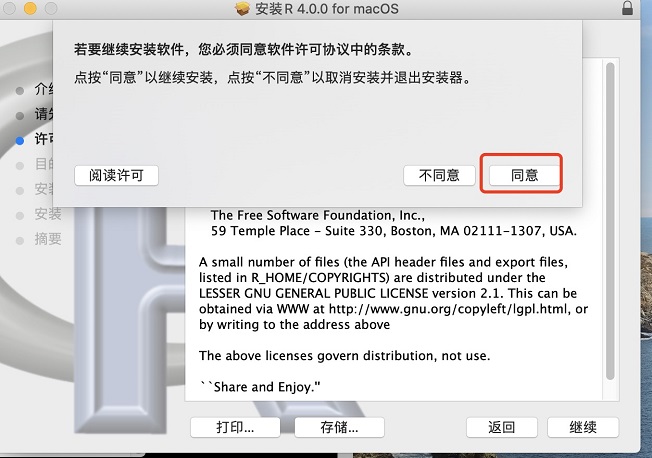The image size is (652, 458).
Task: Click the gray bullet beside 摘要 step
Action: click(20, 240)
